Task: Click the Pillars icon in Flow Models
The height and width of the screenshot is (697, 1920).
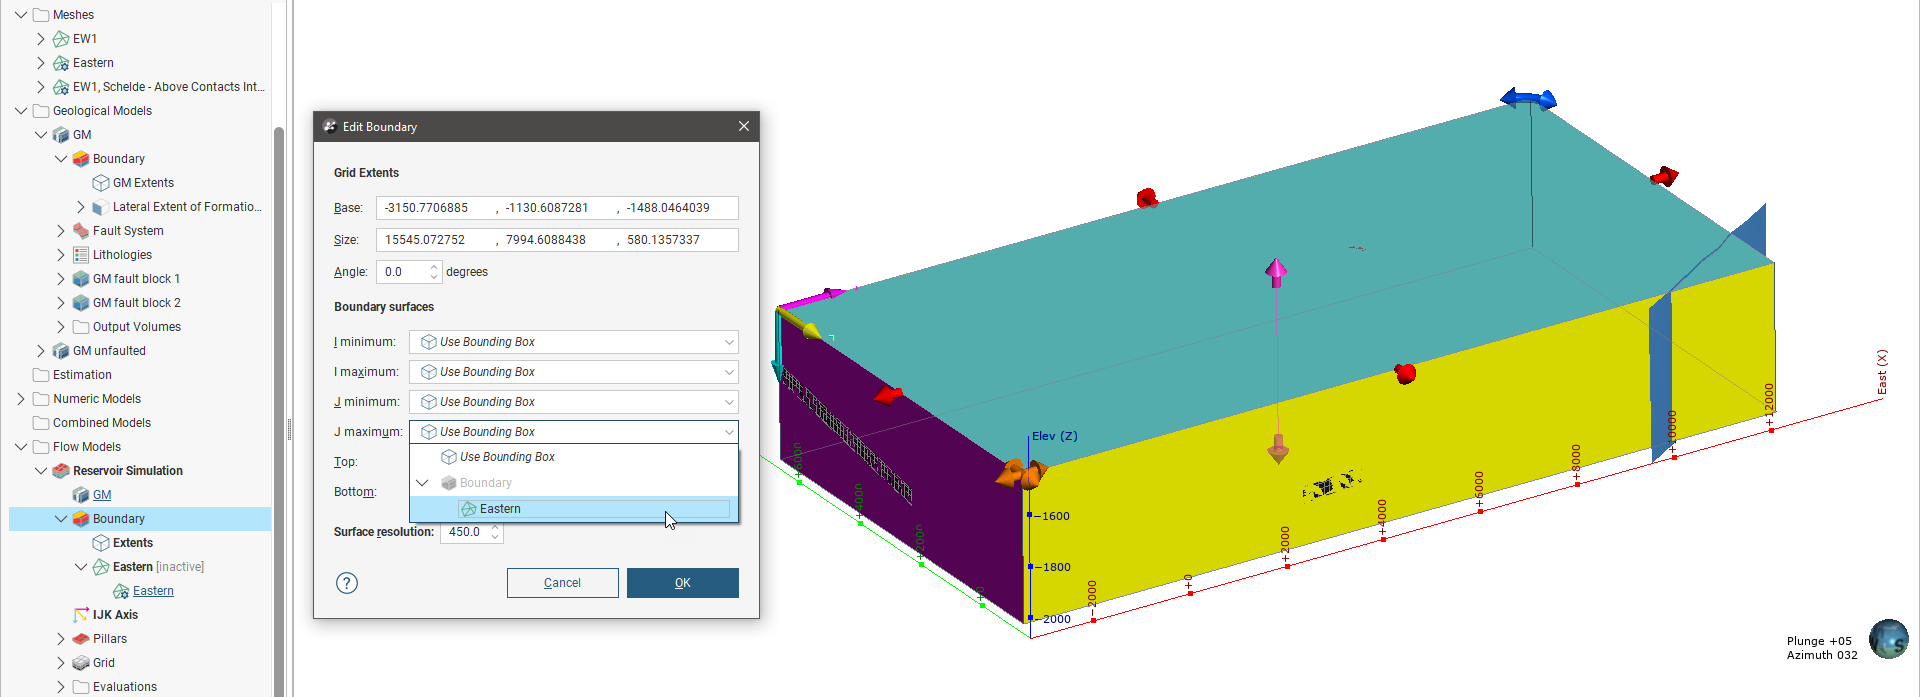Action: [x=81, y=639]
